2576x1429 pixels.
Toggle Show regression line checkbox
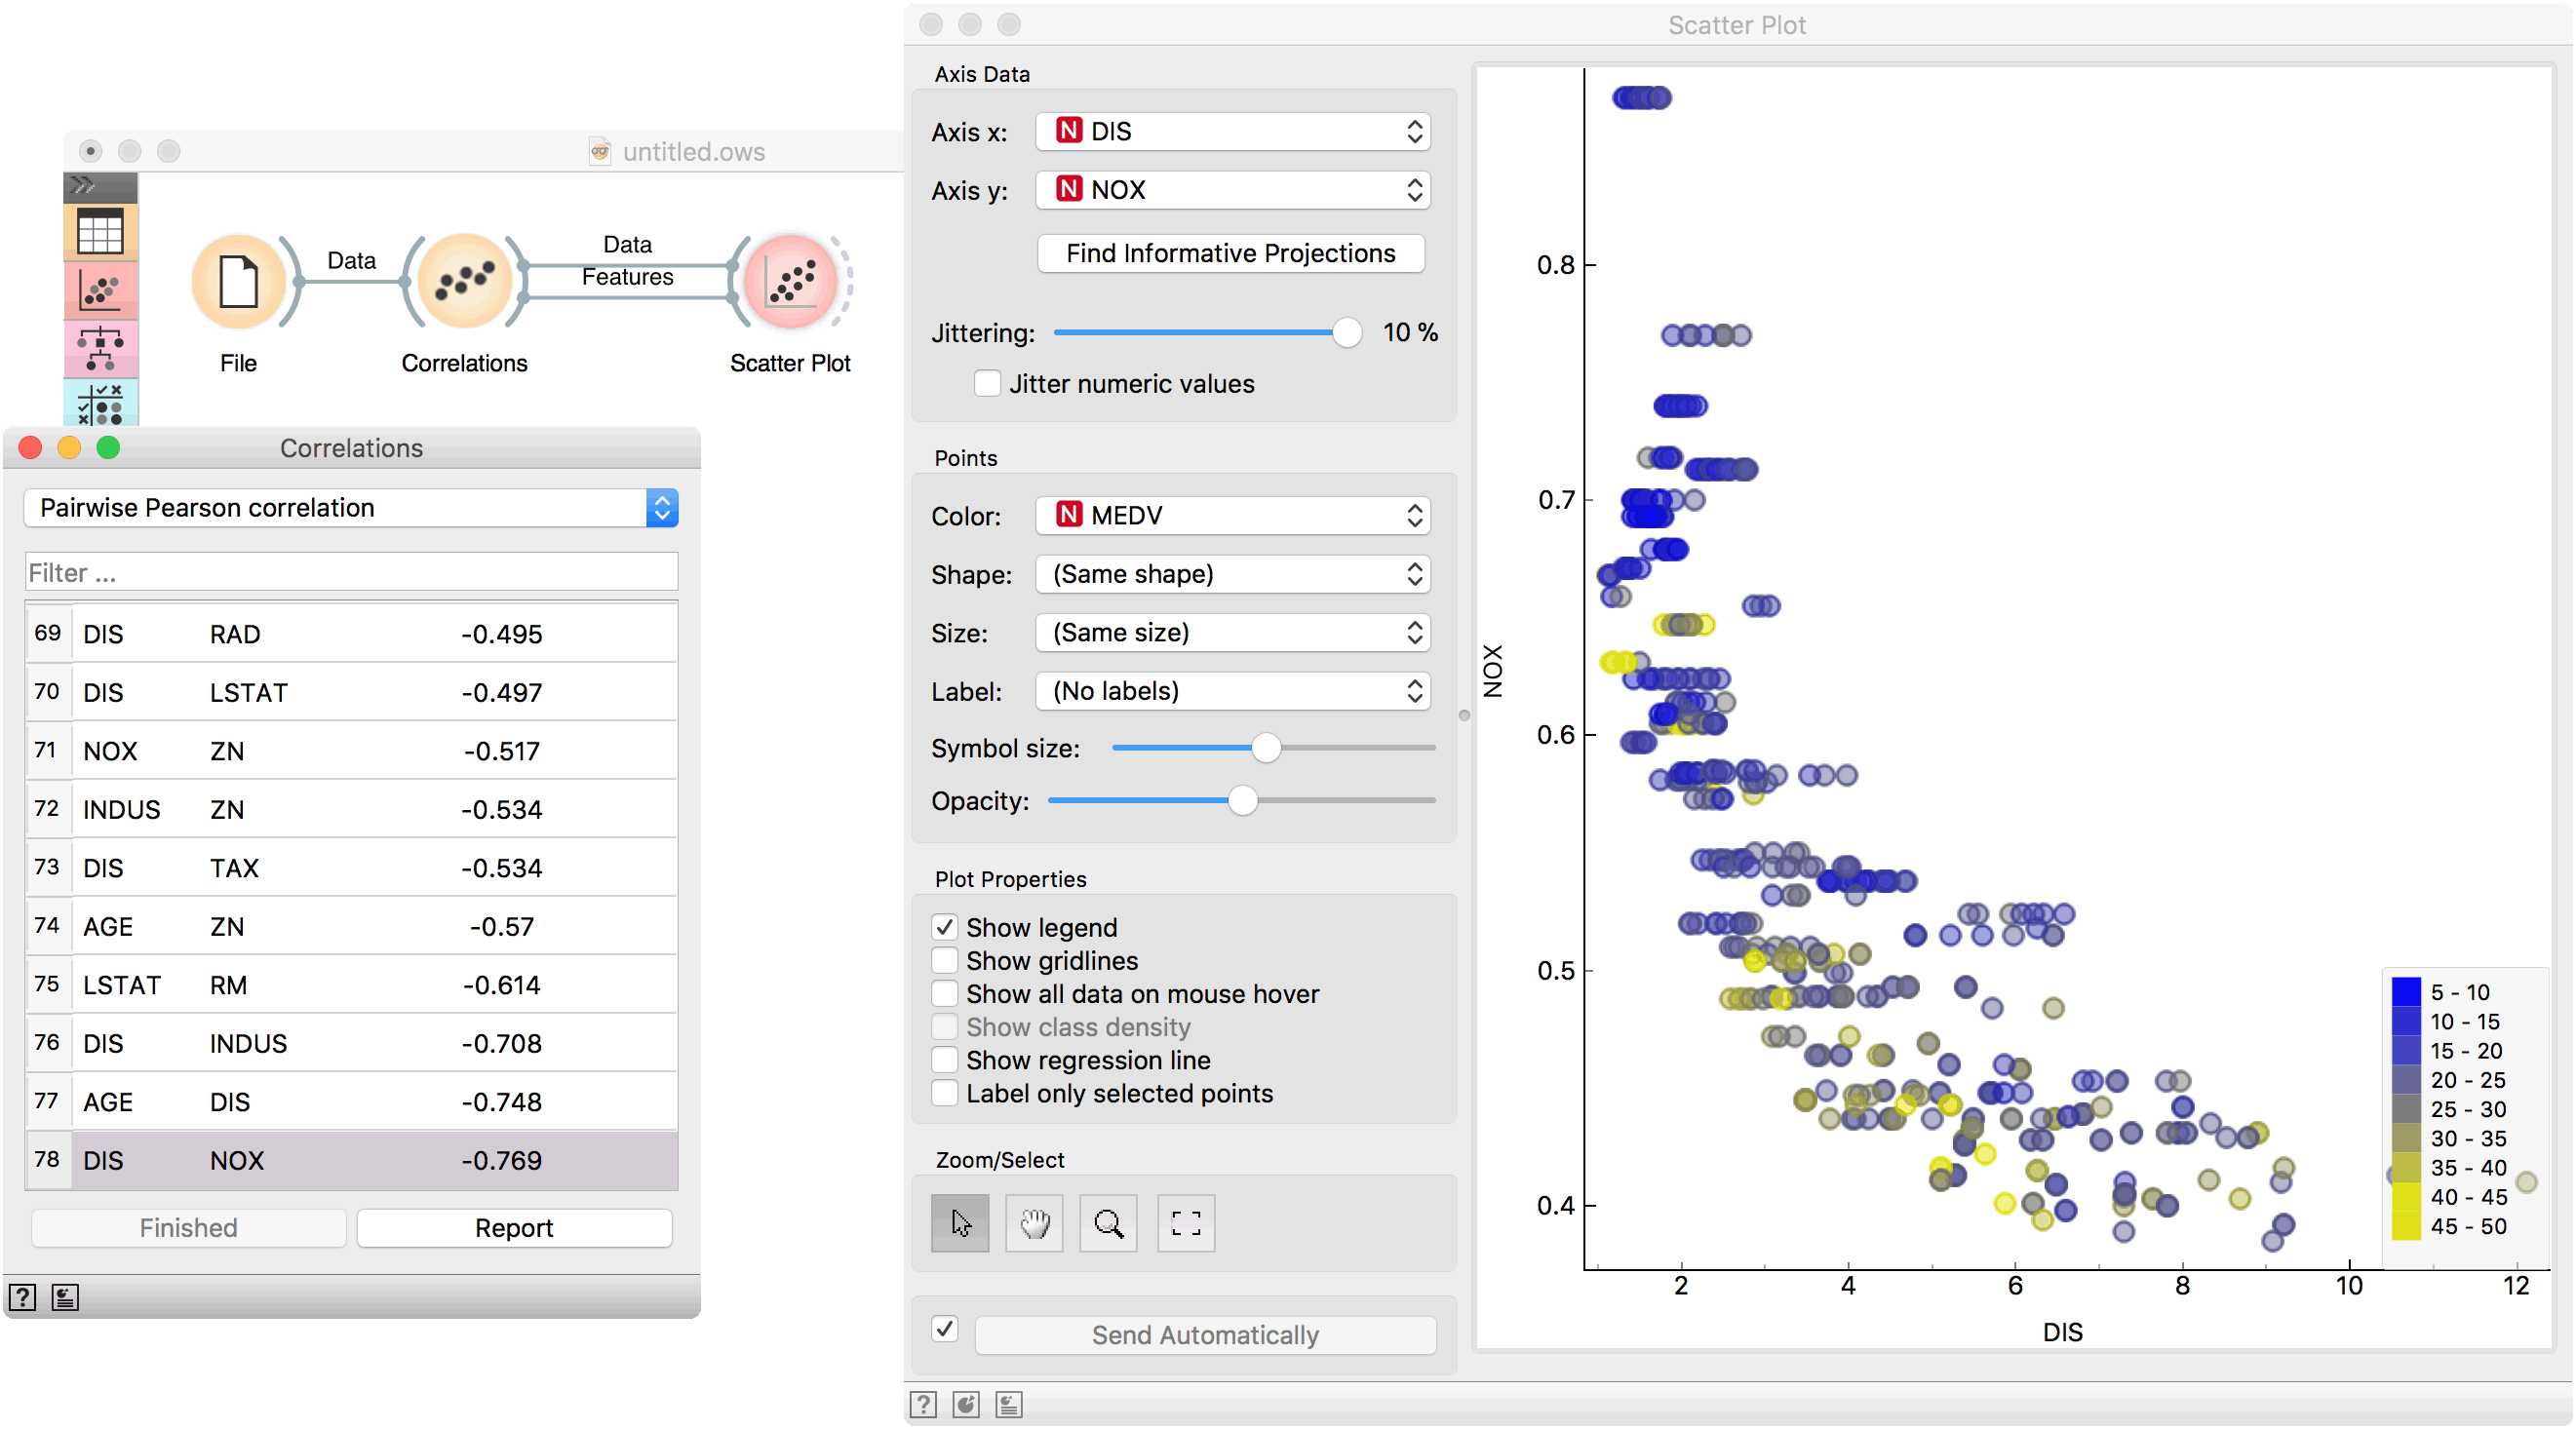(945, 1059)
